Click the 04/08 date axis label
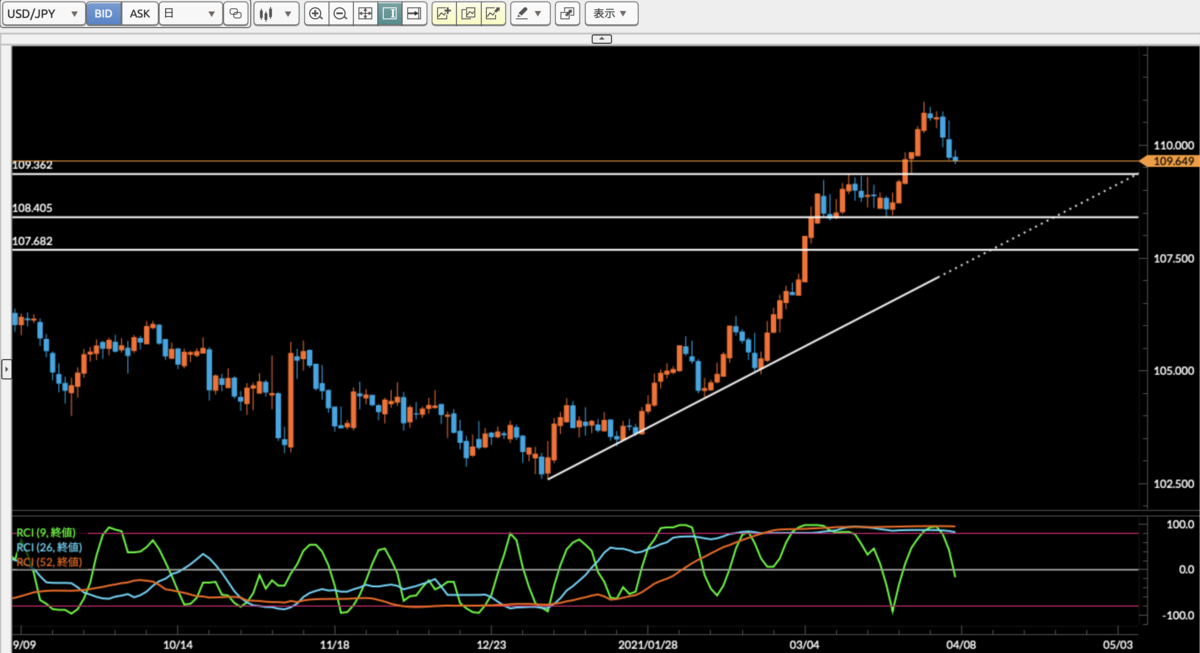 960,643
